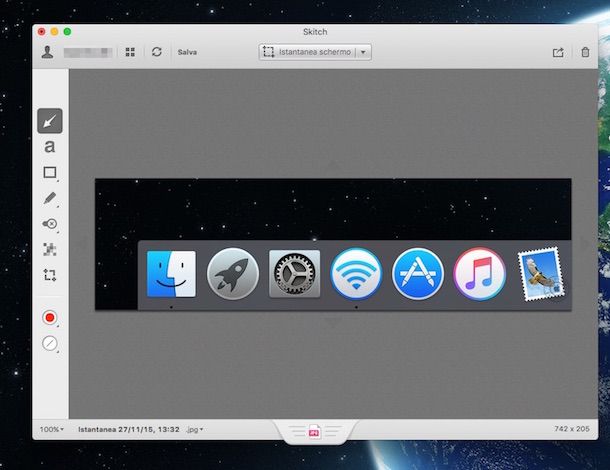Open the notes grid view
The height and width of the screenshot is (470, 610).
tap(130, 52)
